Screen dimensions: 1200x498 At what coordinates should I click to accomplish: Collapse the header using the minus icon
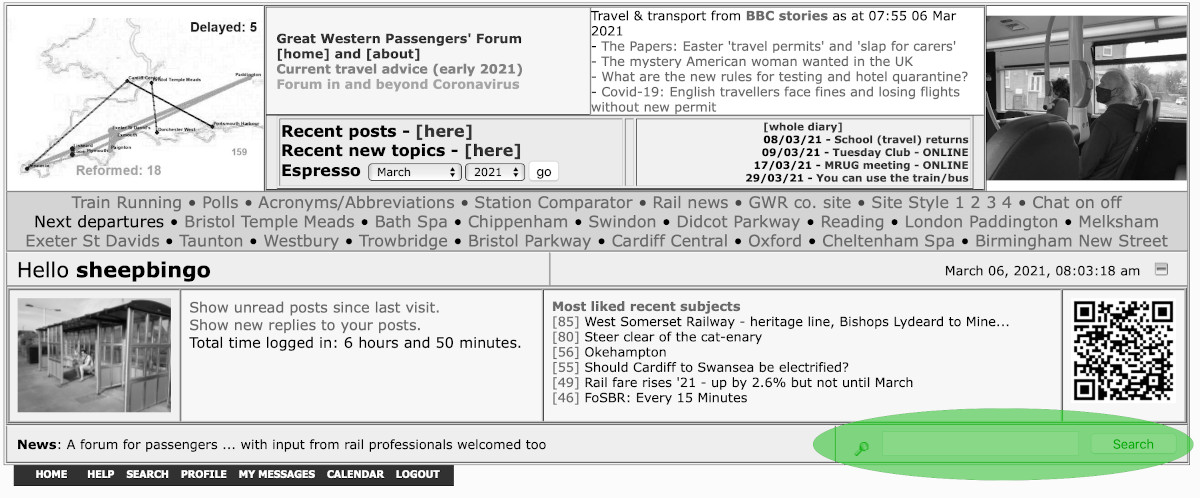click(1161, 269)
